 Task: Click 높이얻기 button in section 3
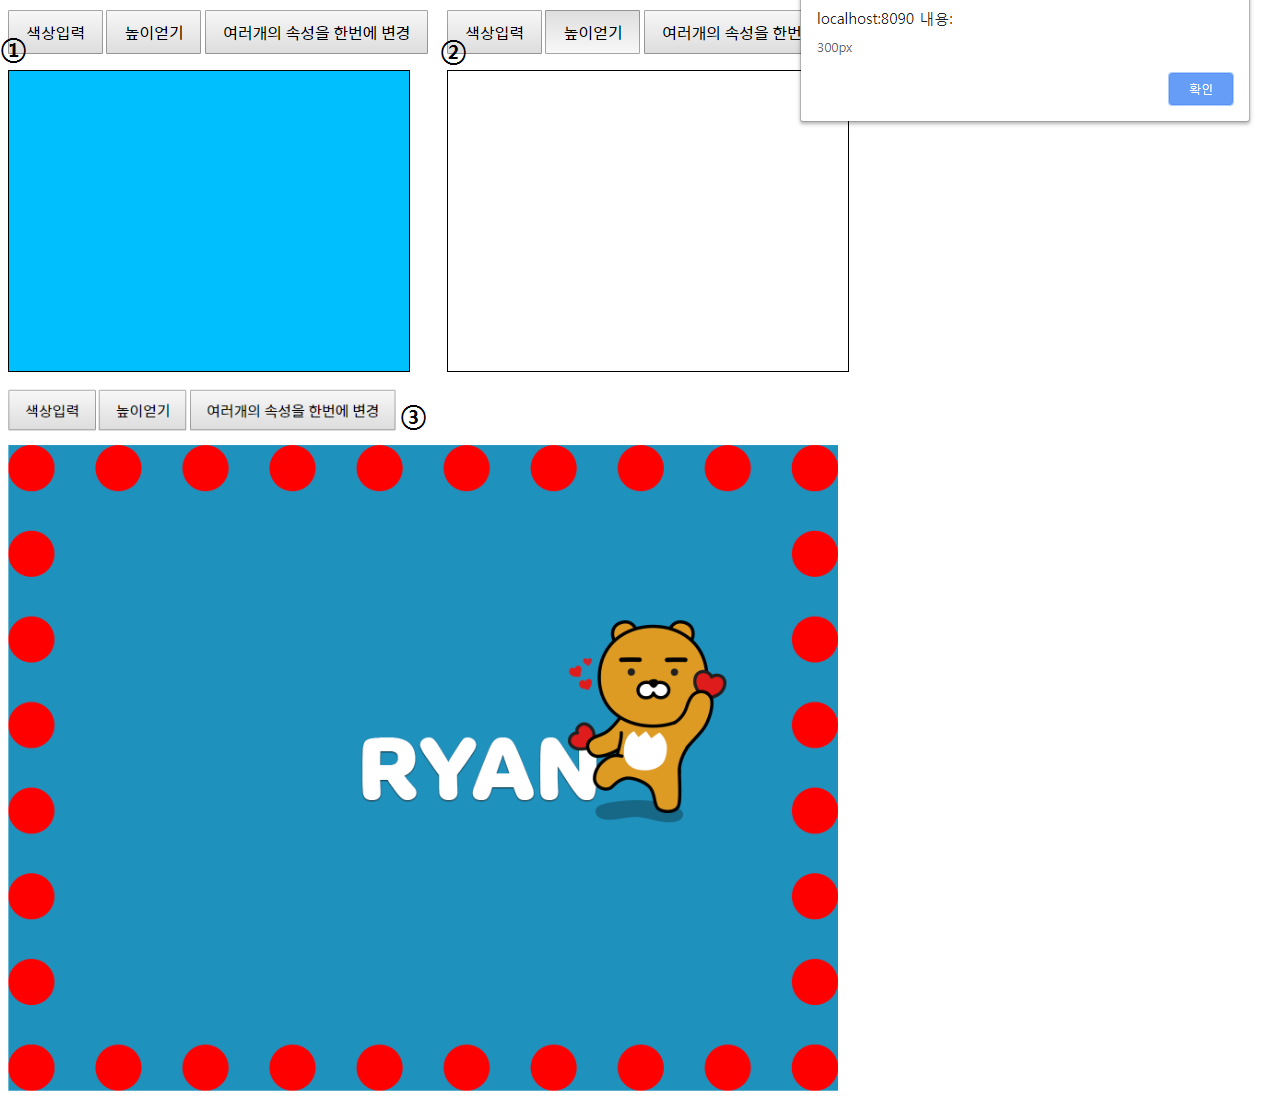point(142,410)
